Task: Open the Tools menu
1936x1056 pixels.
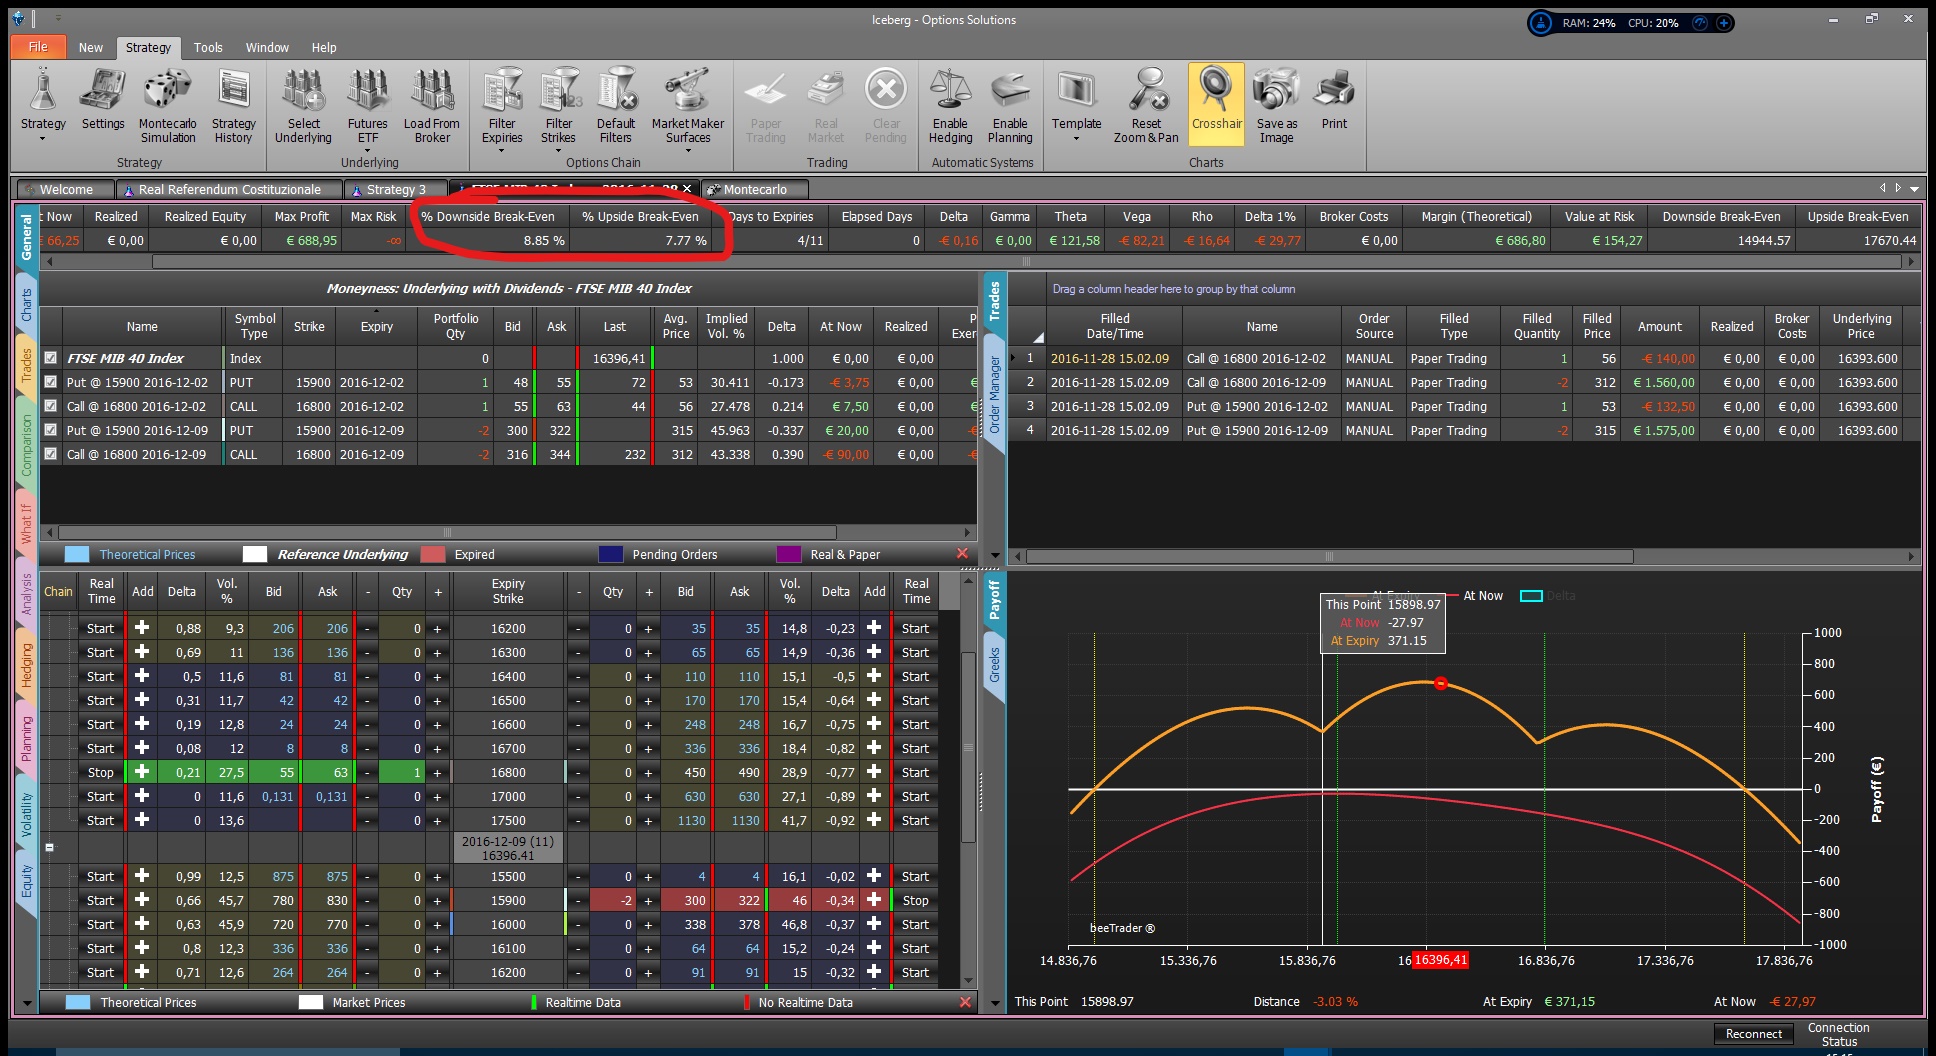Action: [x=208, y=47]
